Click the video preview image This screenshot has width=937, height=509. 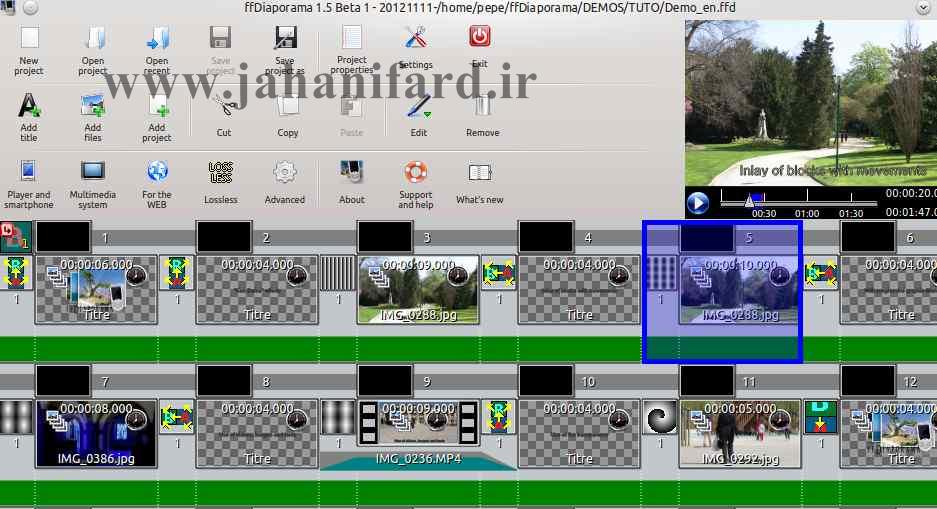tap(811, 103)
